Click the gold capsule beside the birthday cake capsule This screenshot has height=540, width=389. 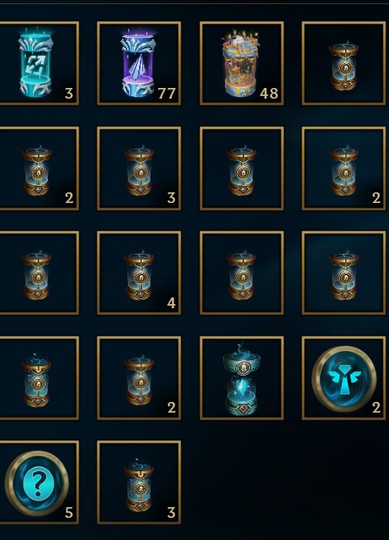344,63
